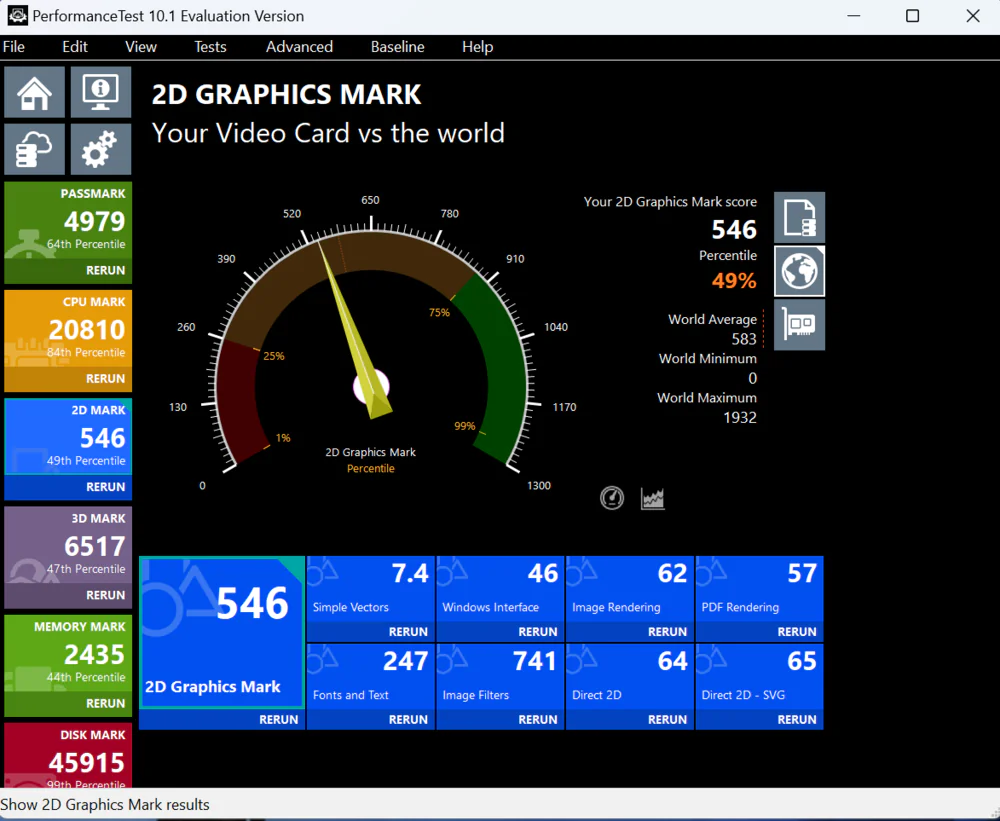Image resolution: width=1000 pixels, height=821 pixels.
Task: Select the Direct 2D - SVG 65 tile
Action: 759,677
